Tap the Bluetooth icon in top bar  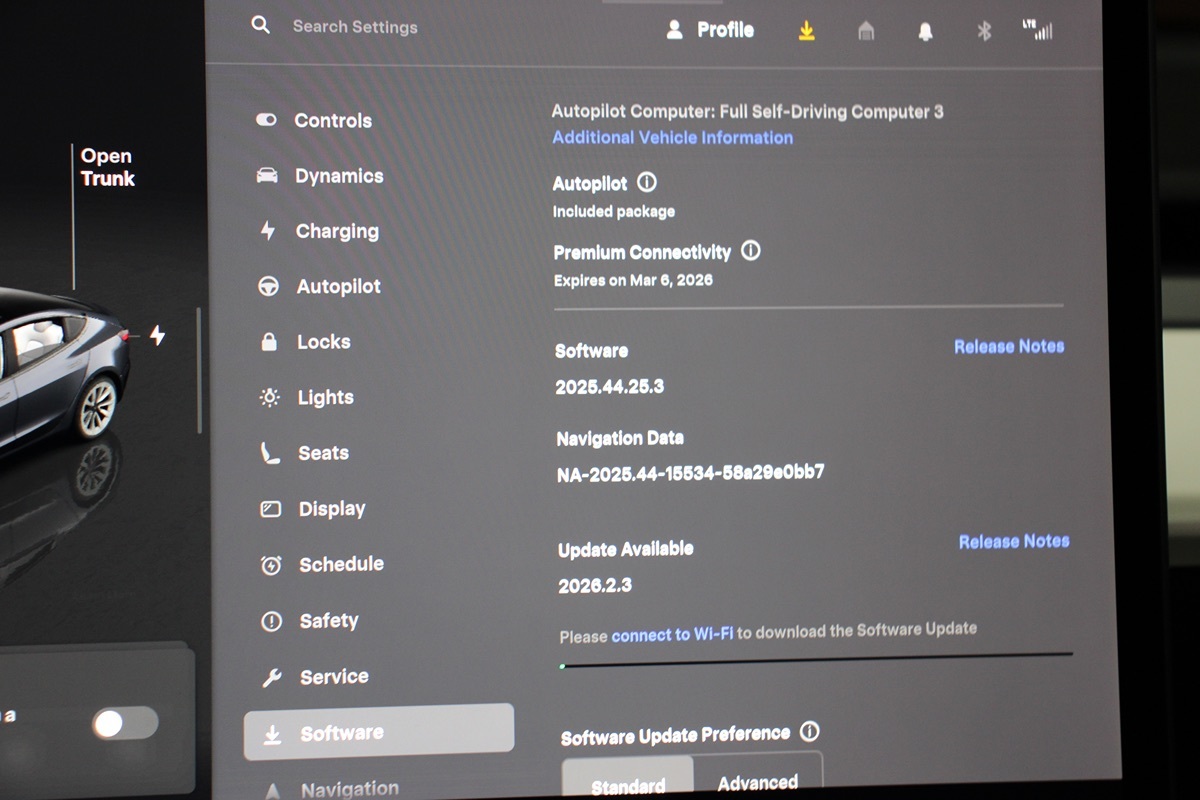(x=983, y=31)
